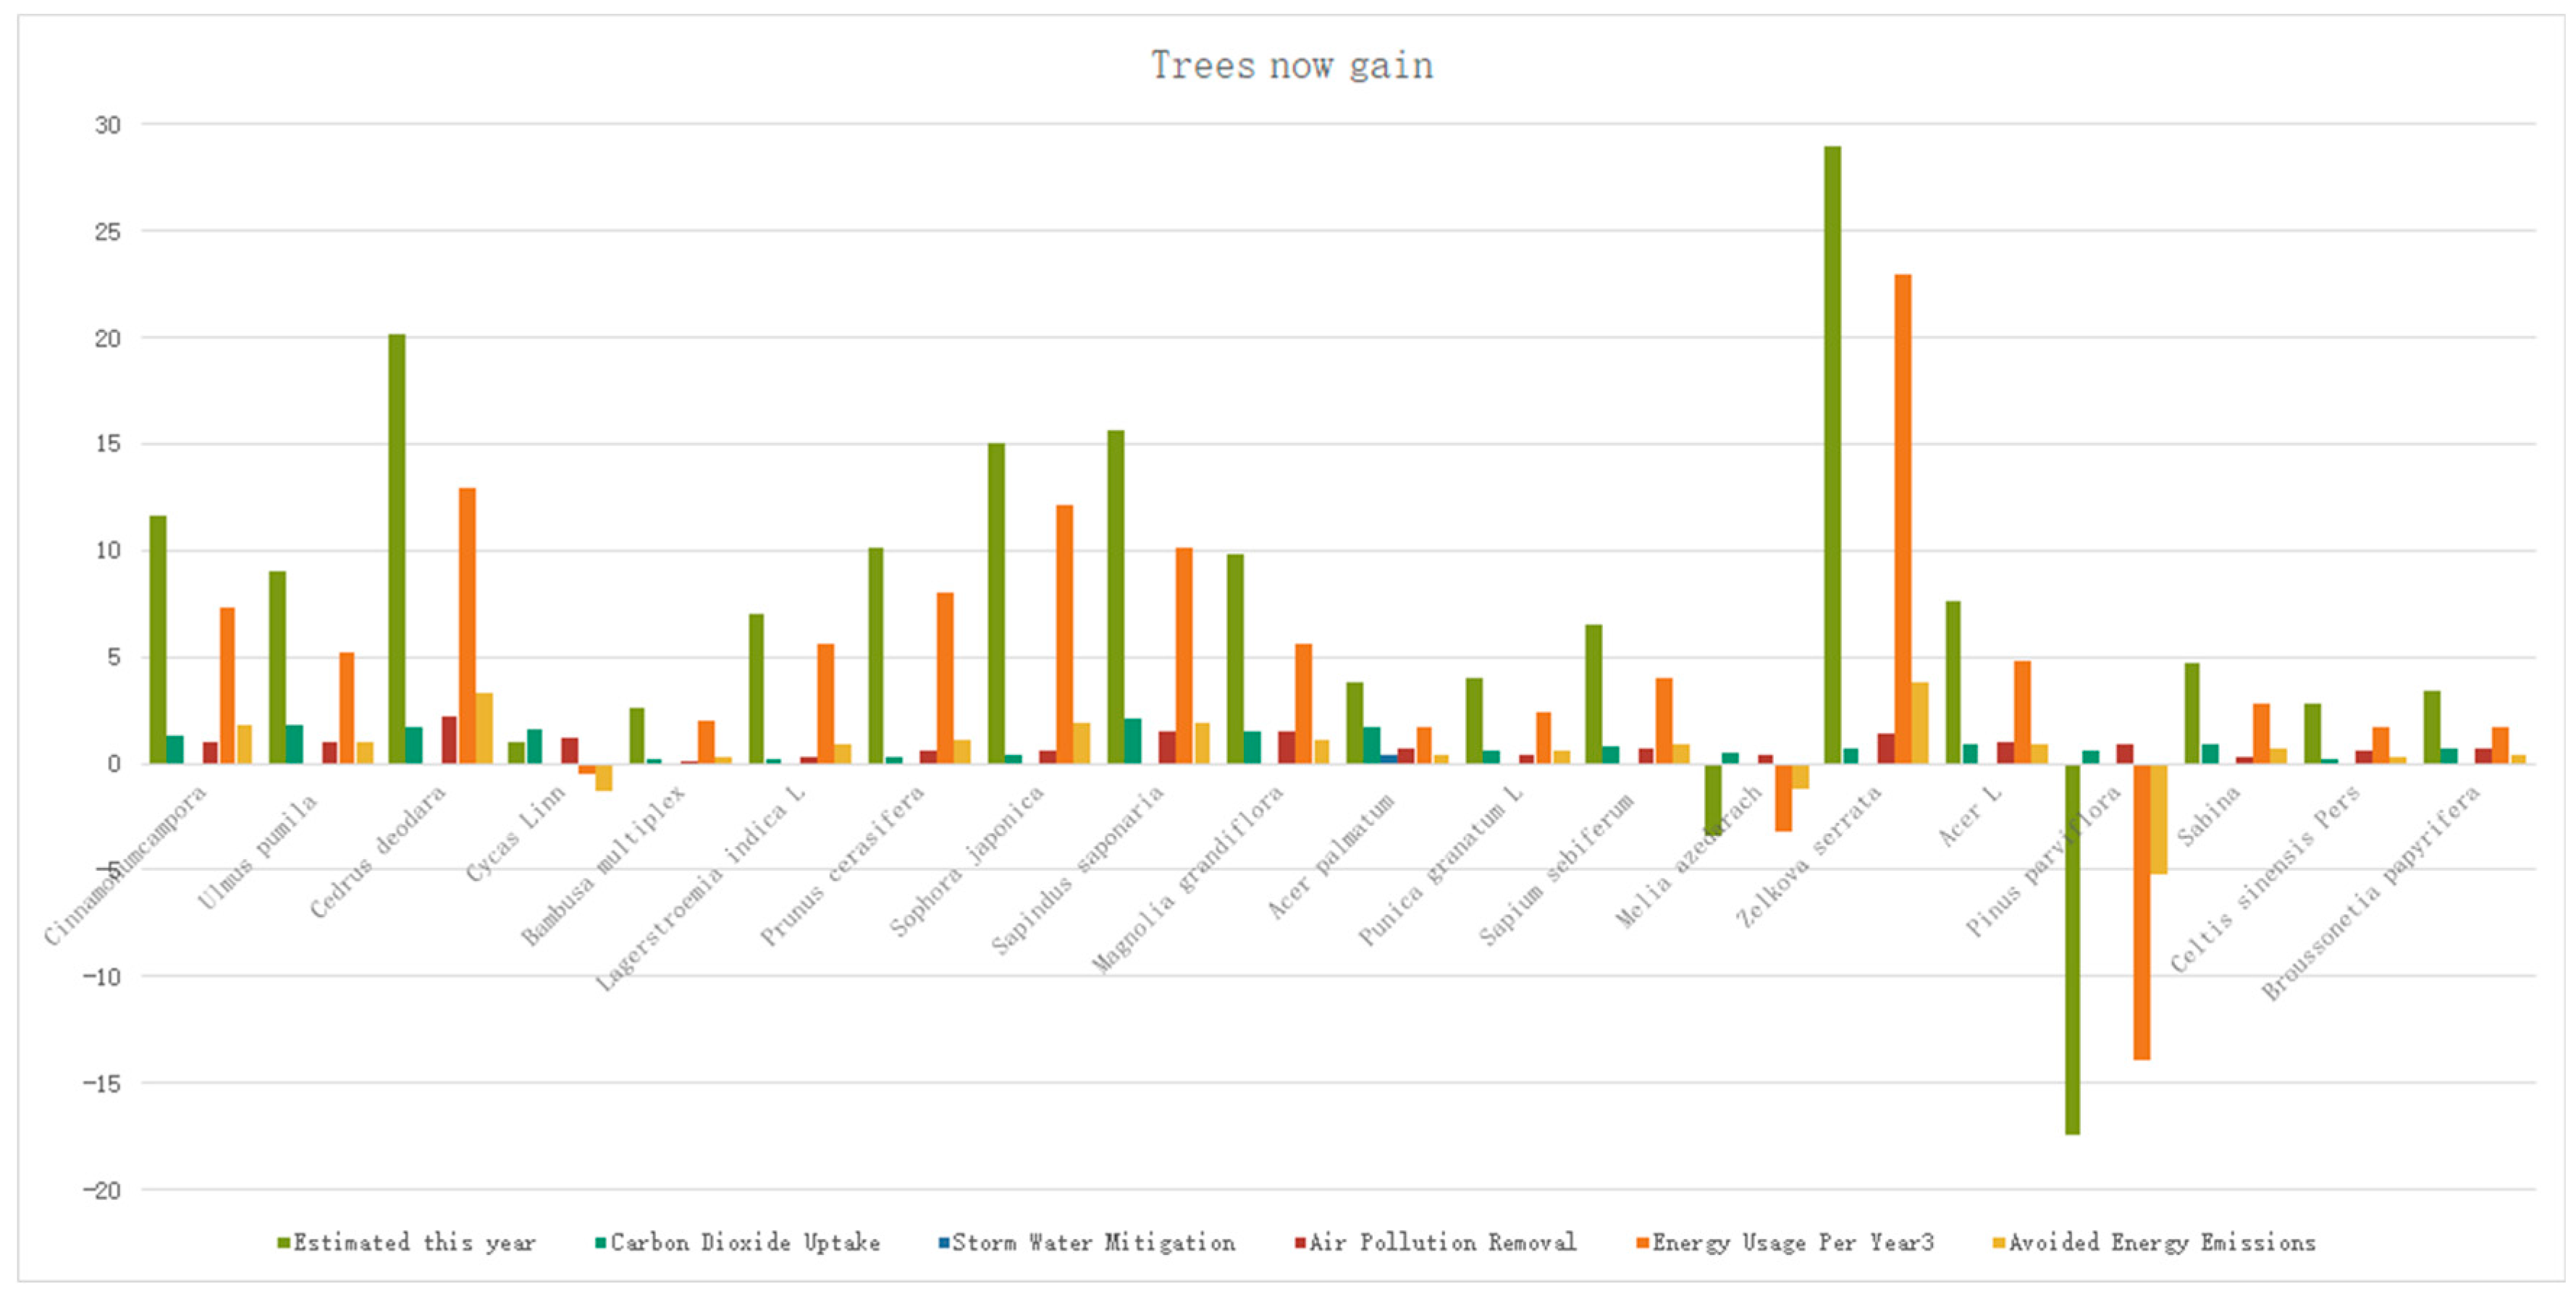Click the tall orange Zelkova serrata bar

point(1903,519)
